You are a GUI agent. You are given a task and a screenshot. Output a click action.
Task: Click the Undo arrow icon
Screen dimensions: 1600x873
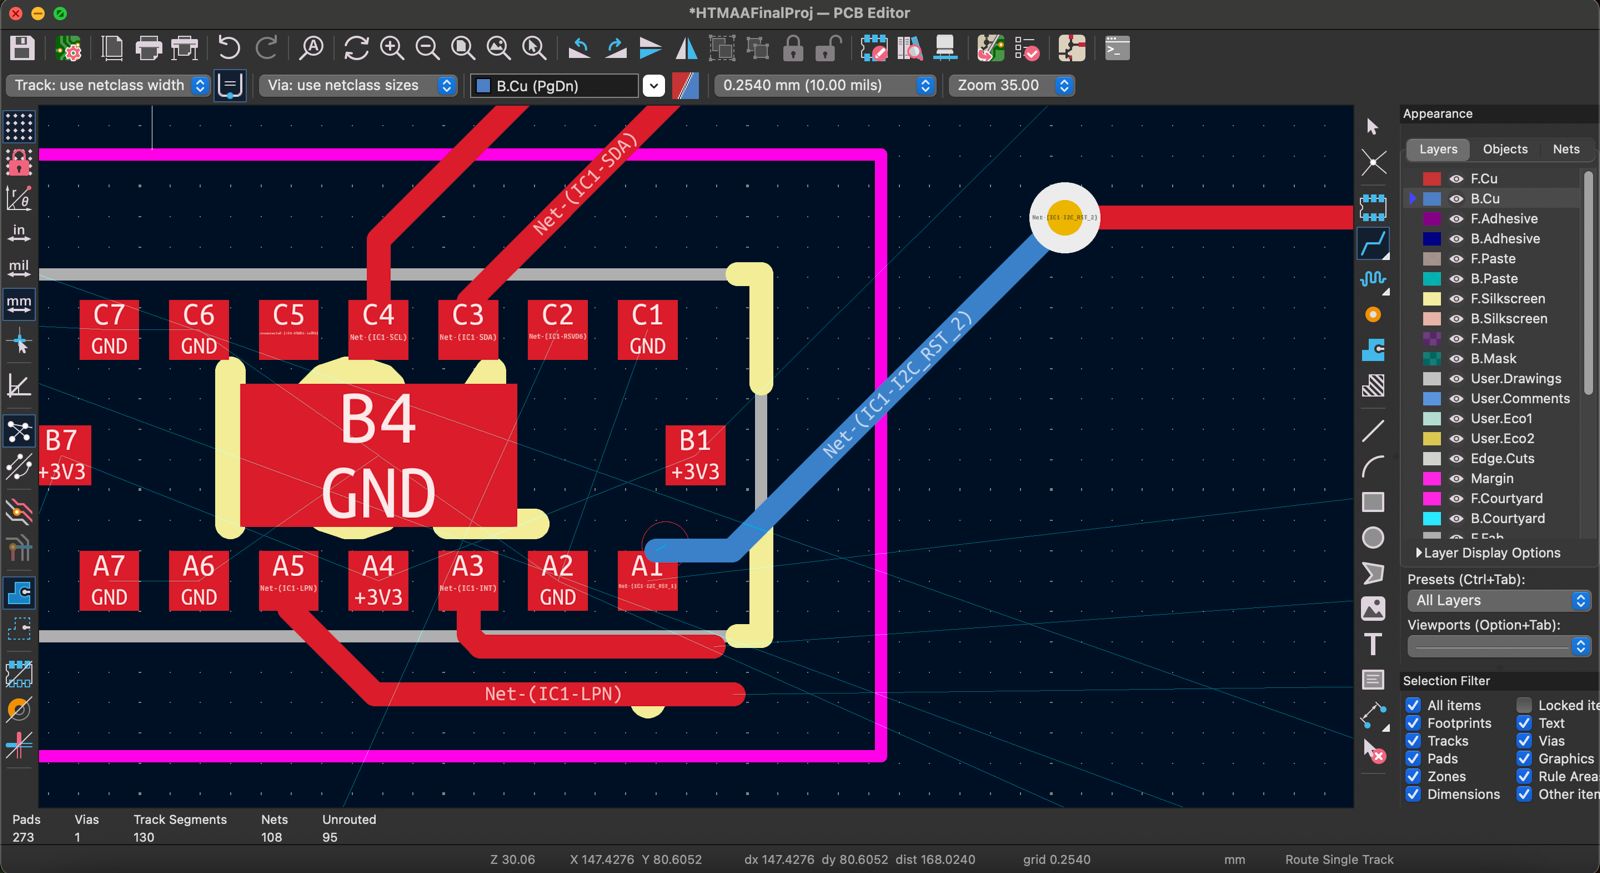pyautogui.click(x=229, y=48)
